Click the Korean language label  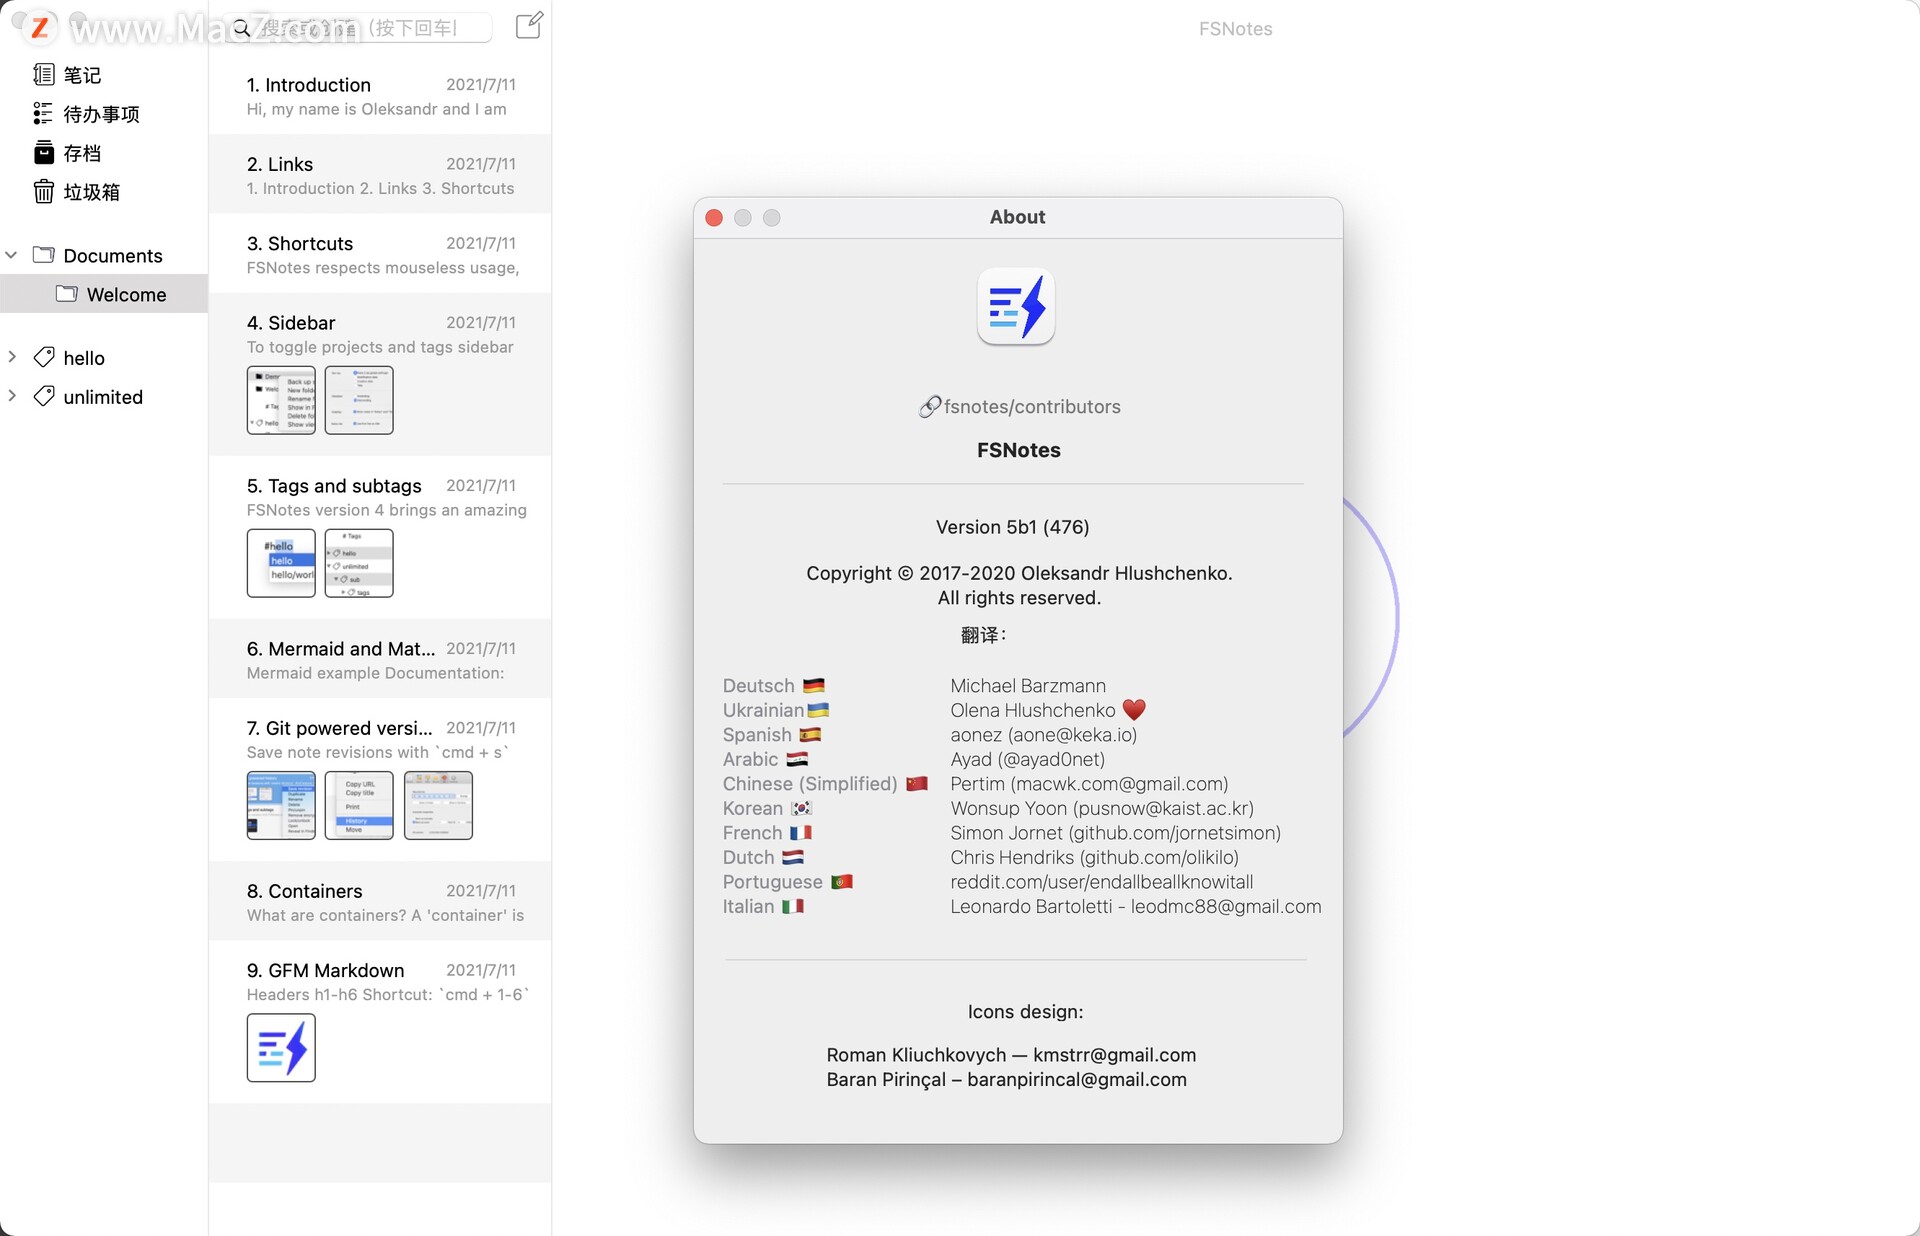tap(753, 808)
